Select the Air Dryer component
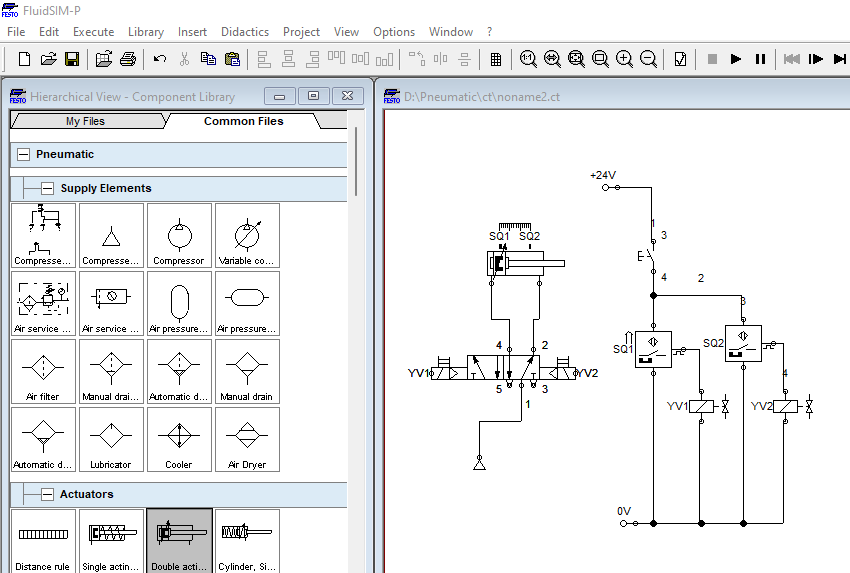This screenshot has width=850, height=573. [247, 439]
